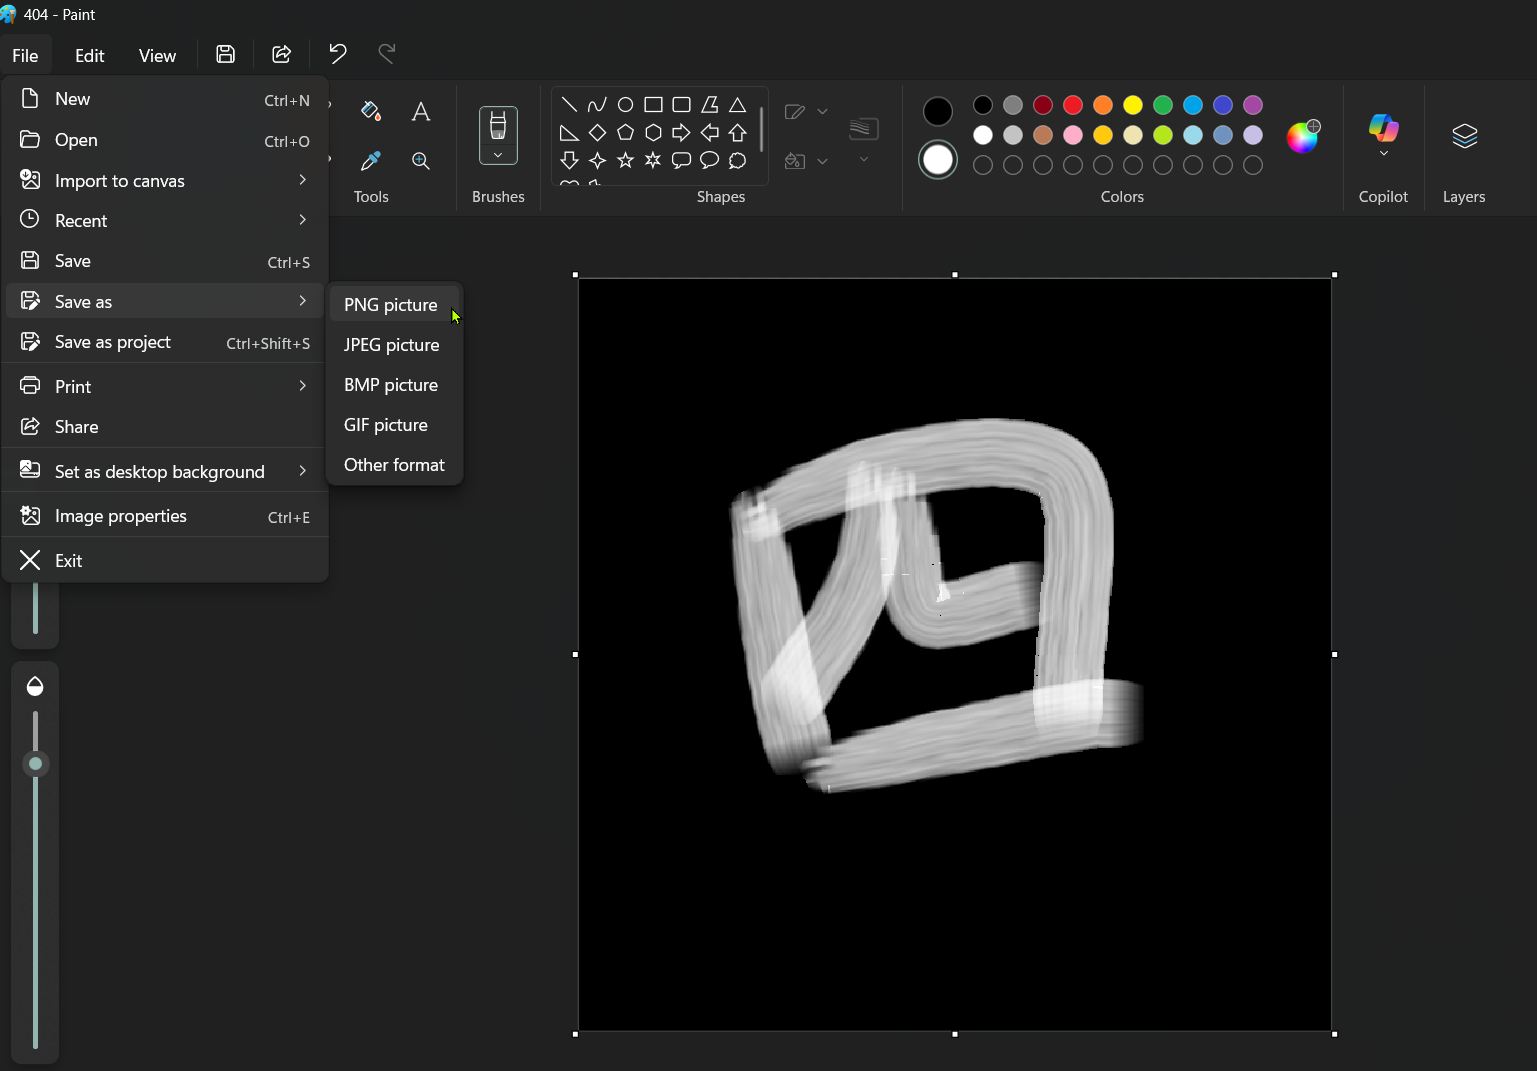This screenshot has width=1537, height=1071.
Task: Pick the Color picker eyedropper tool
Action: 371,161
